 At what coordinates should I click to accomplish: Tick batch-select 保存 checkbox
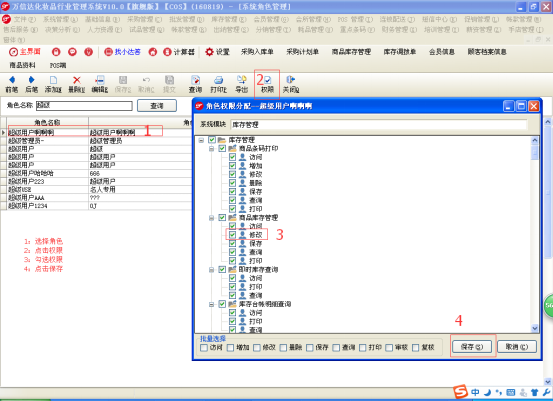pyautogui.click(x=310, y=348)
